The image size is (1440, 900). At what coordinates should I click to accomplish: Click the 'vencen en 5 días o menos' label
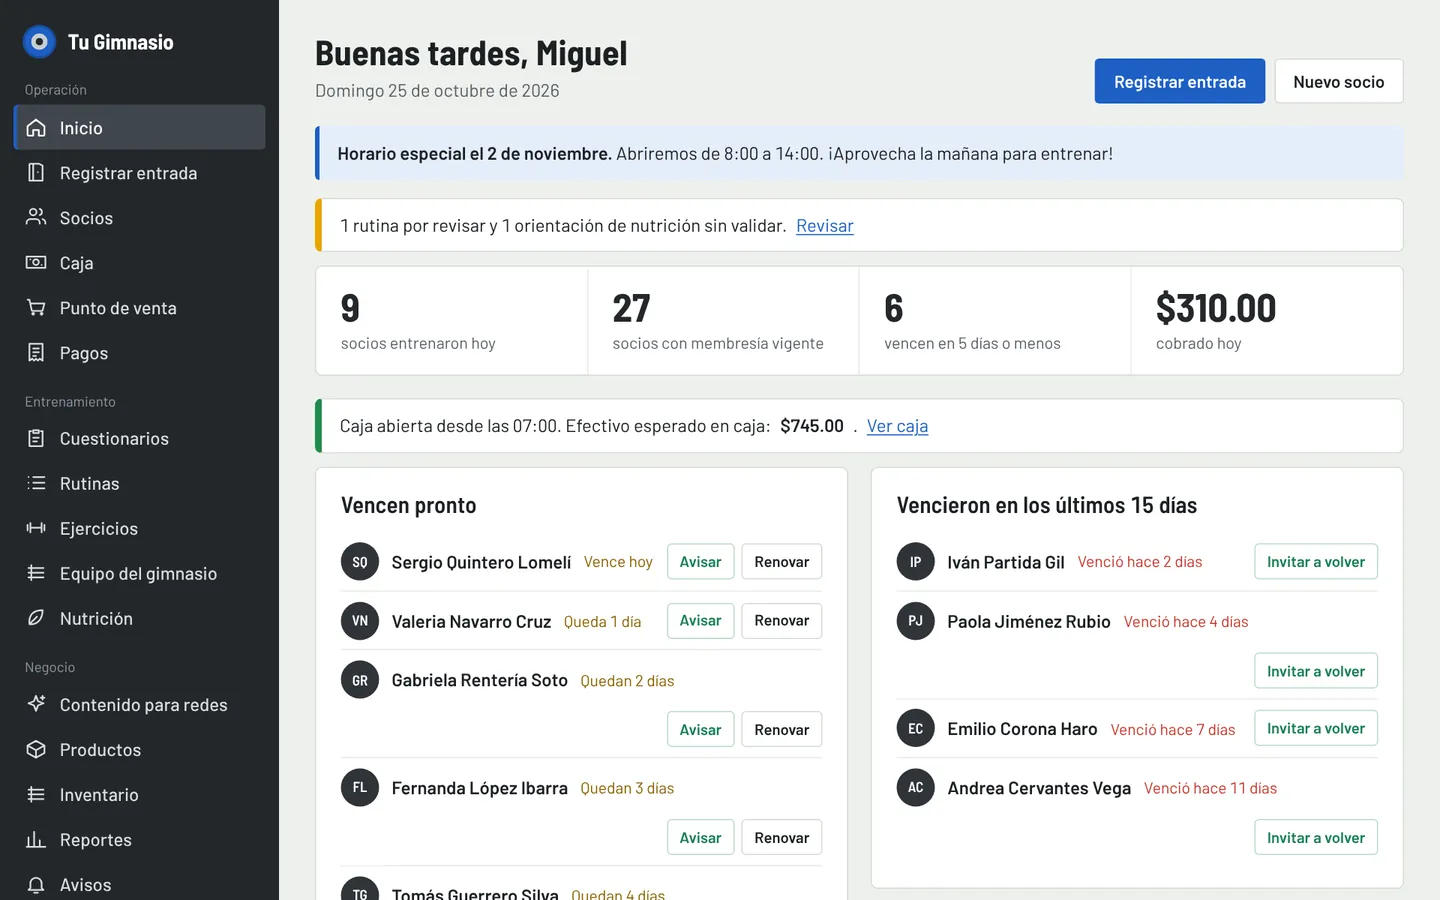tap(972, 344)
